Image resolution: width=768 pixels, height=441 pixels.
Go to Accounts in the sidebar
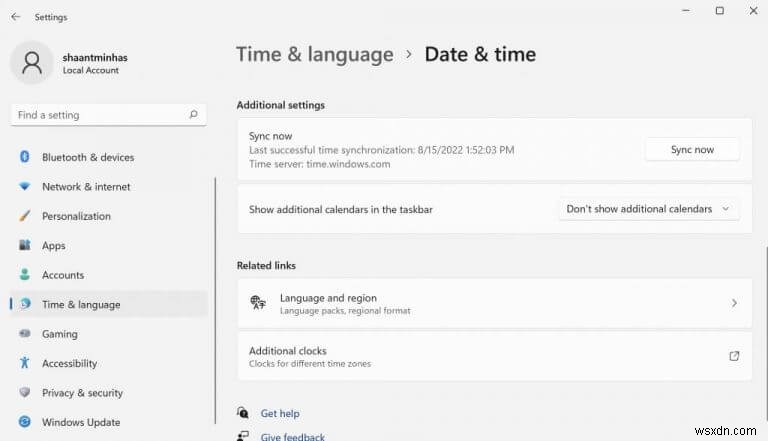[x=63, y=275]
